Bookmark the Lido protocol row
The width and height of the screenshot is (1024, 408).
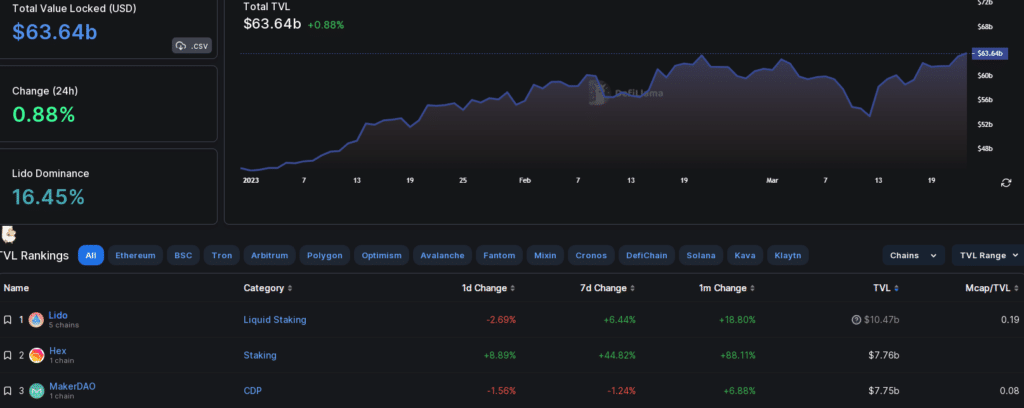[x=8, y=320]
